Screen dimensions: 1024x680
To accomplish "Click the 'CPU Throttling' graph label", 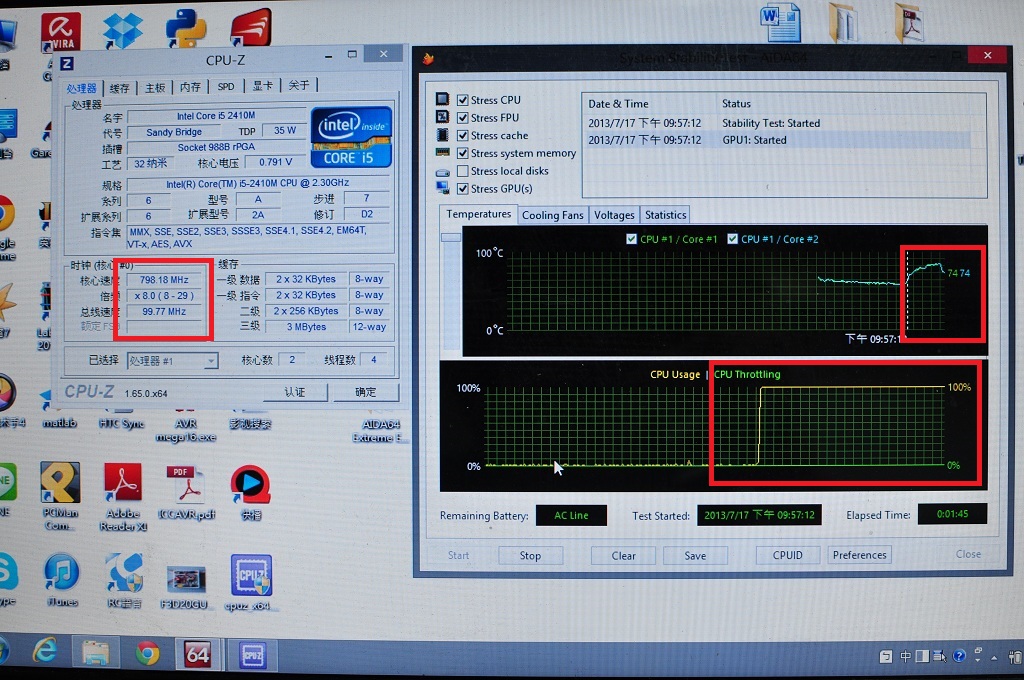I will click(747, 374).
